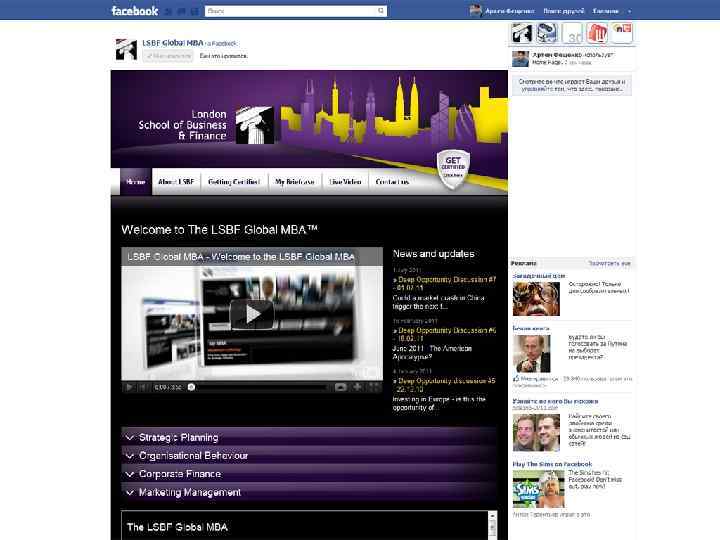The height and width of the screenshot is (540, 720).
Task: Toggle video popout icon in player controls
Action: 341,388
